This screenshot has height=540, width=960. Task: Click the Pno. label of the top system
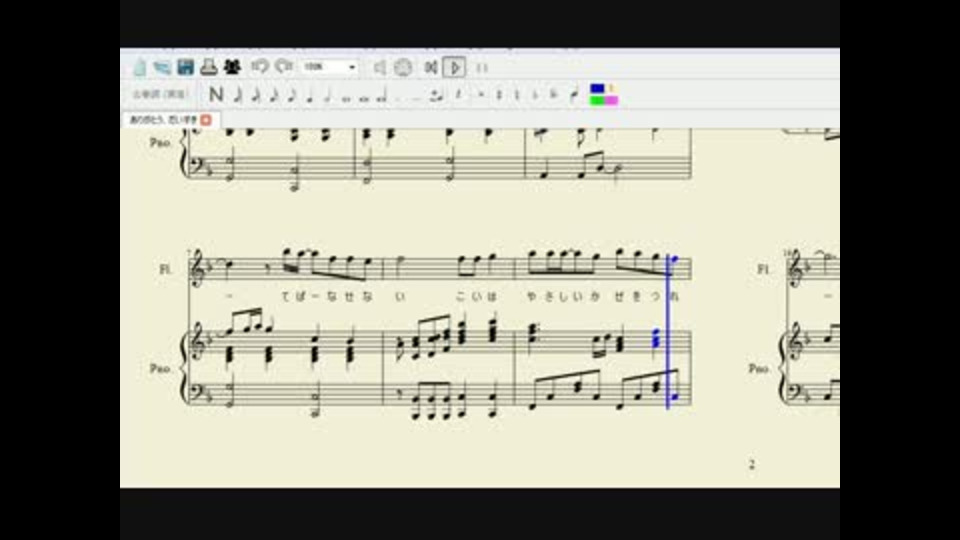click(x=160, y=142)
